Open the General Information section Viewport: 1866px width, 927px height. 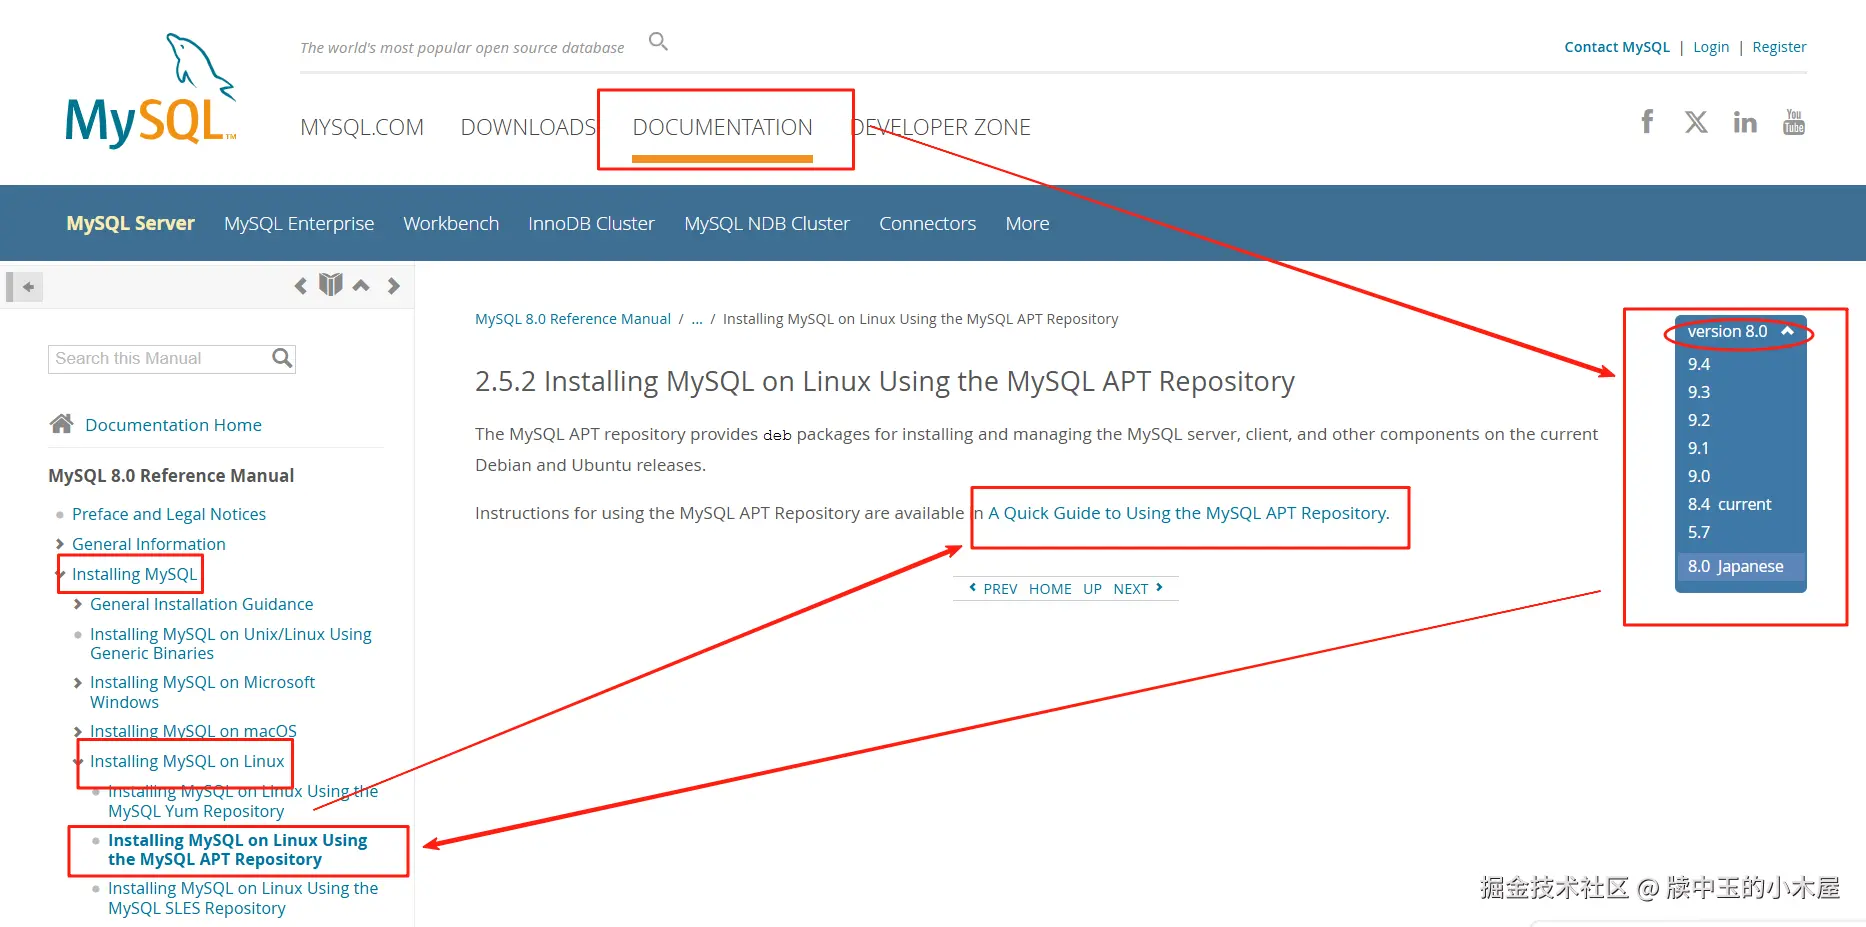click(x=149, y=544)
